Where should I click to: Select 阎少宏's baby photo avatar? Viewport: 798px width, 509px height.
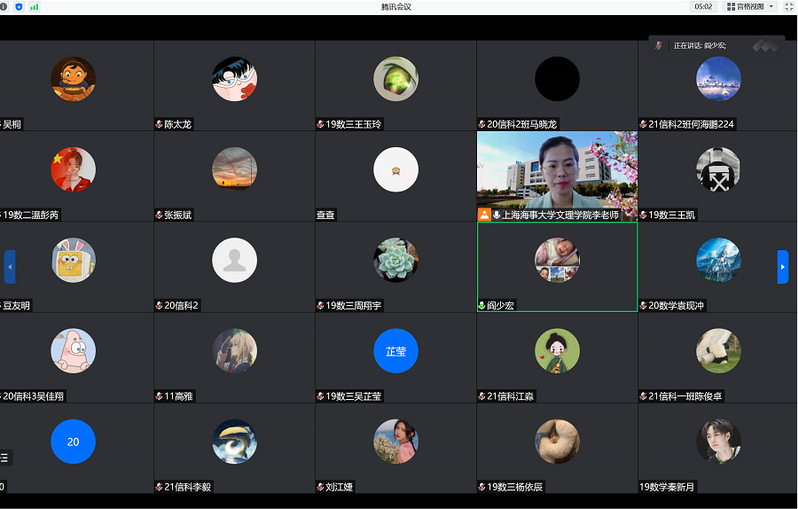click(557, 260)
